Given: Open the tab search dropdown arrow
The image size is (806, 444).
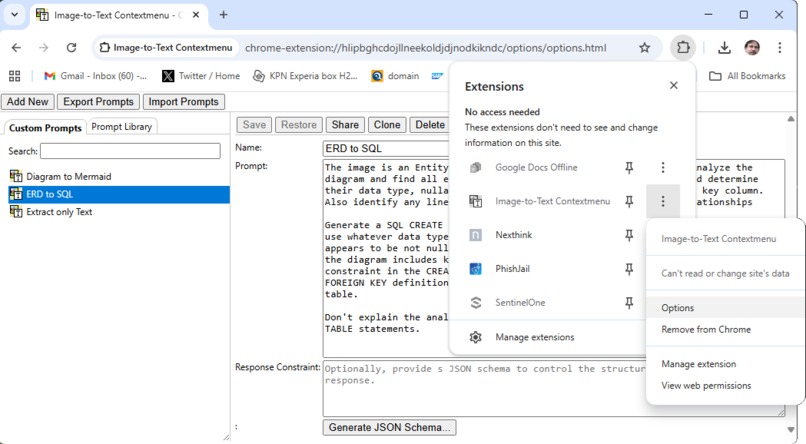Looking at the screenshot, I should (14, 15).
